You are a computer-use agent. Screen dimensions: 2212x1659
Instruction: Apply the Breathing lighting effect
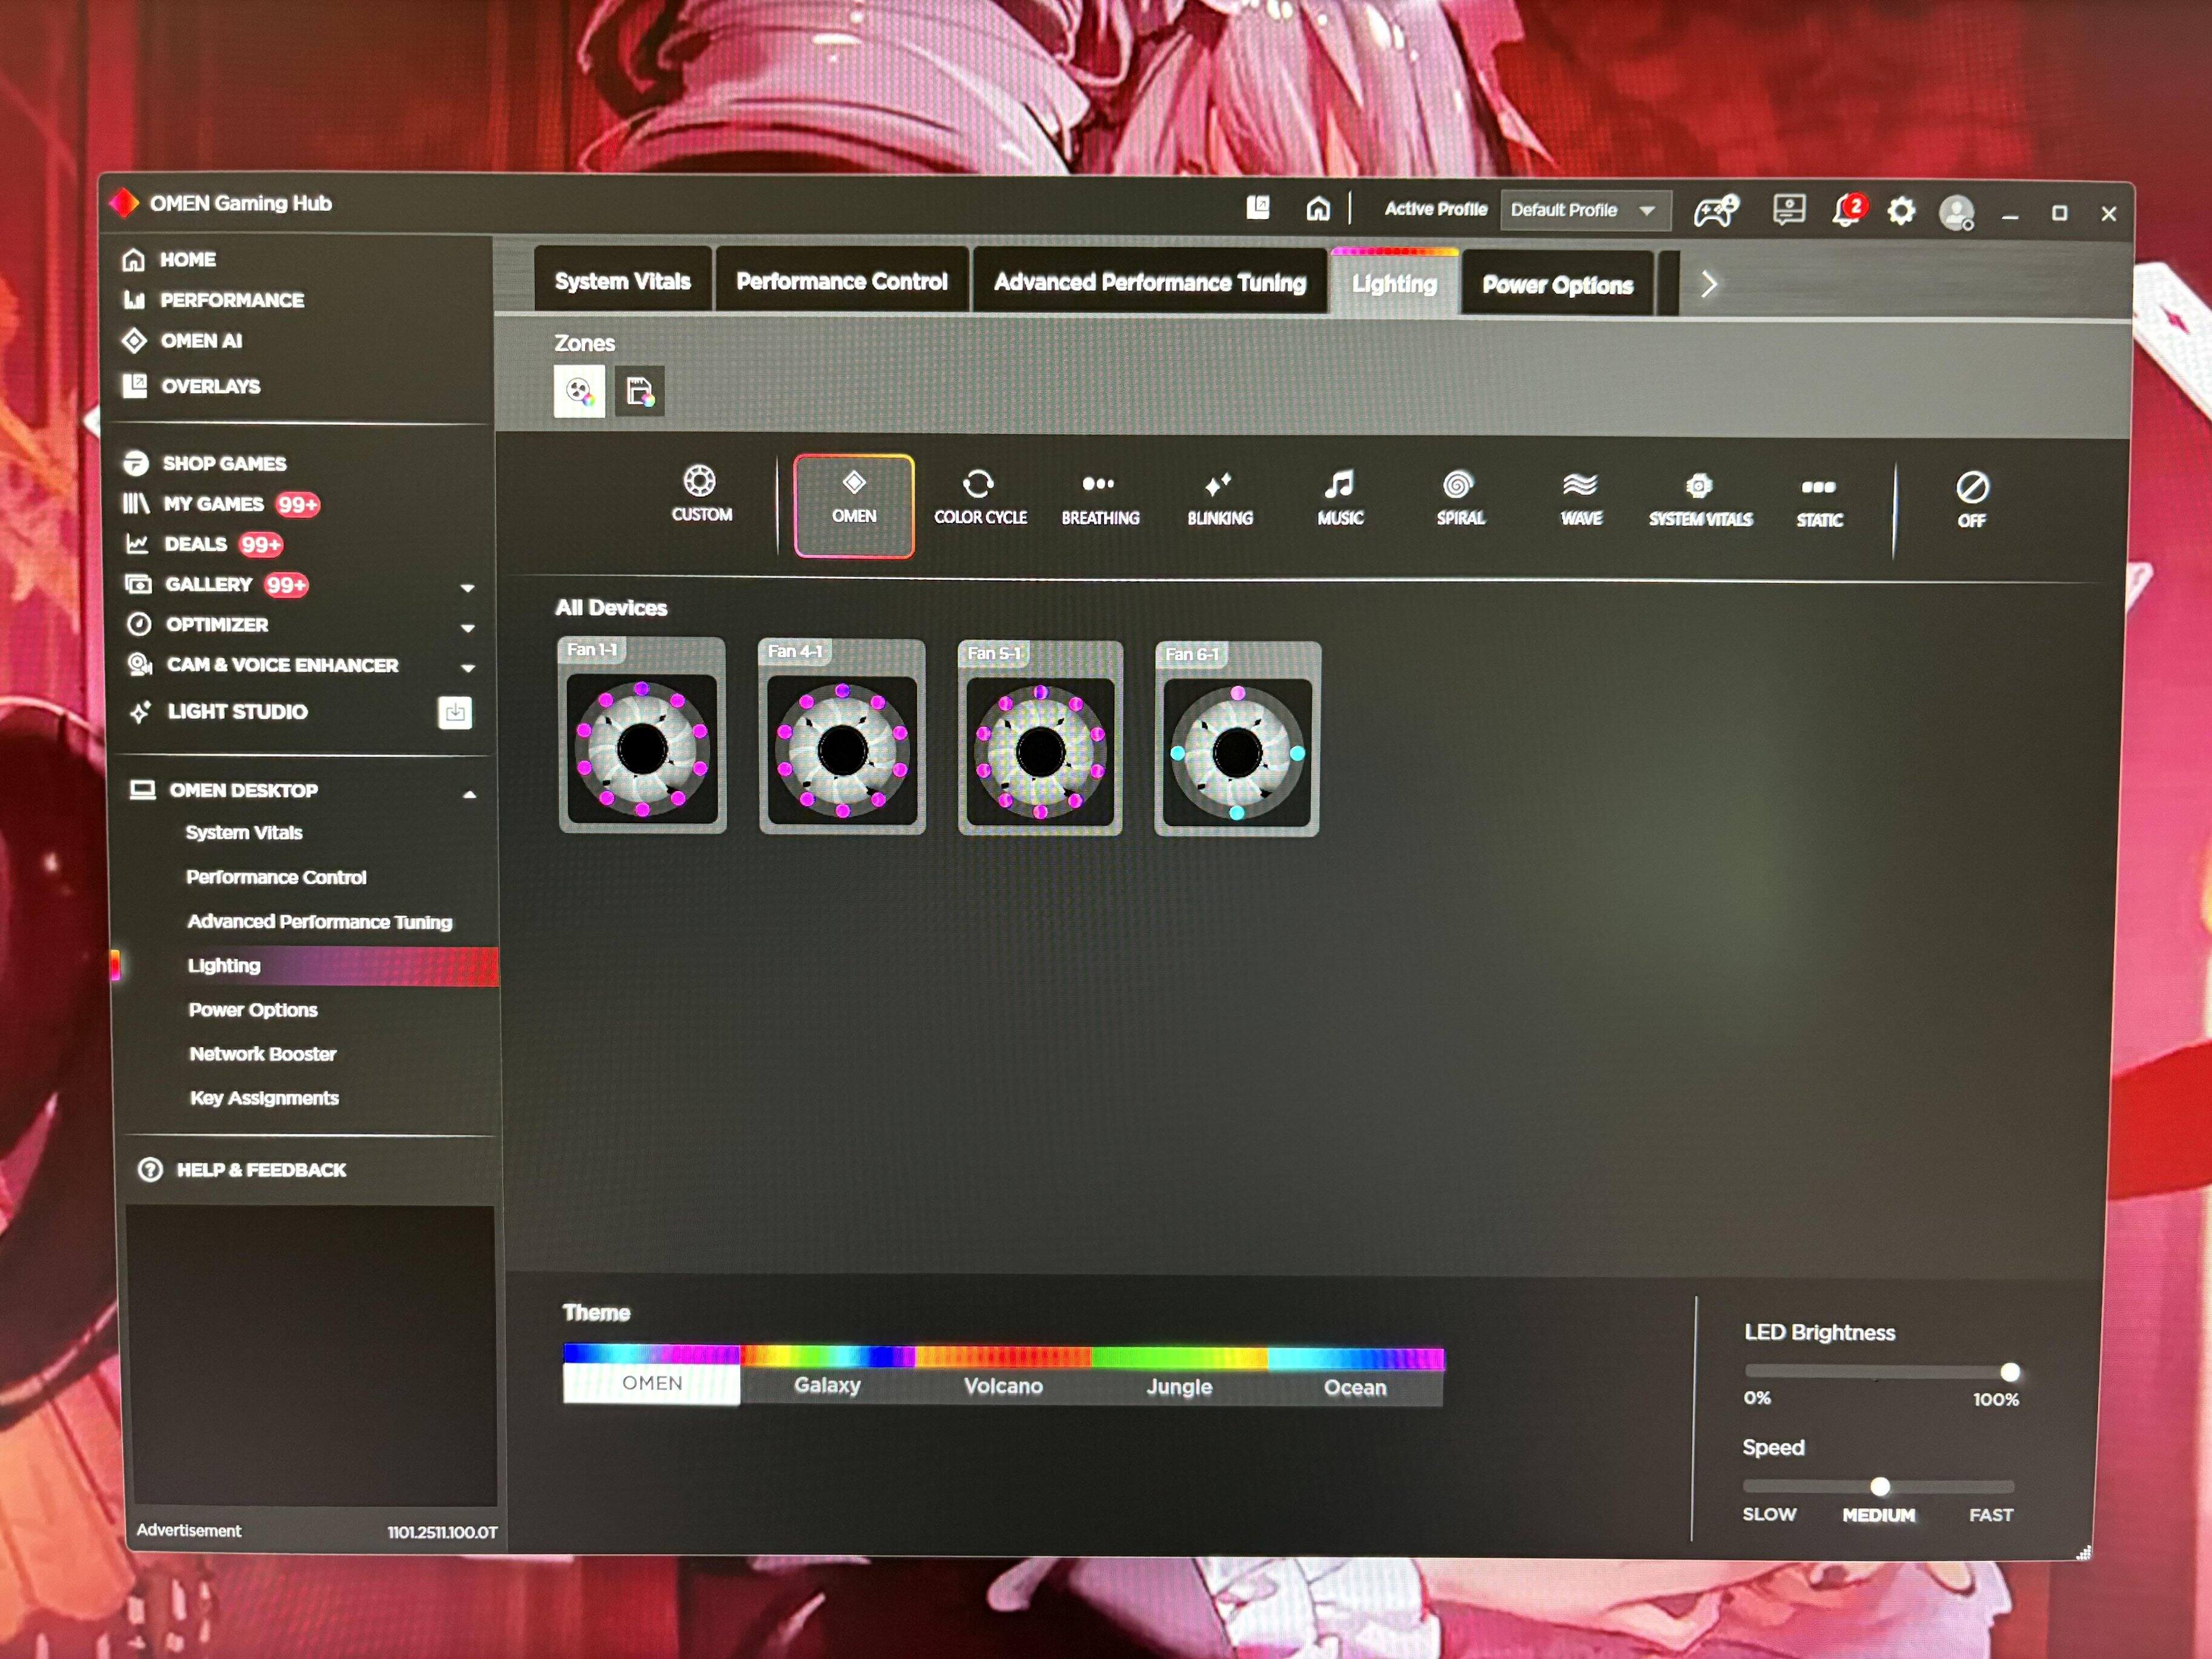pyautogui.click(x=1100, y=499)
